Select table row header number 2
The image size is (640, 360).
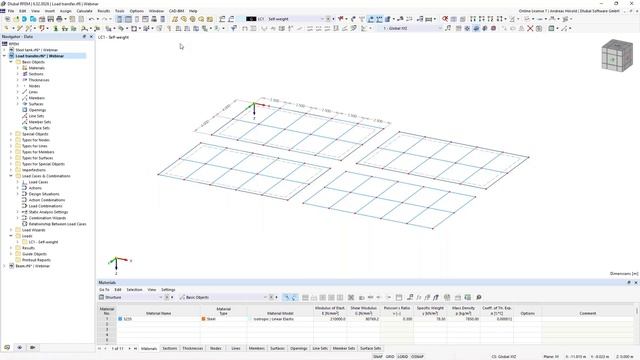click(107, 324)
